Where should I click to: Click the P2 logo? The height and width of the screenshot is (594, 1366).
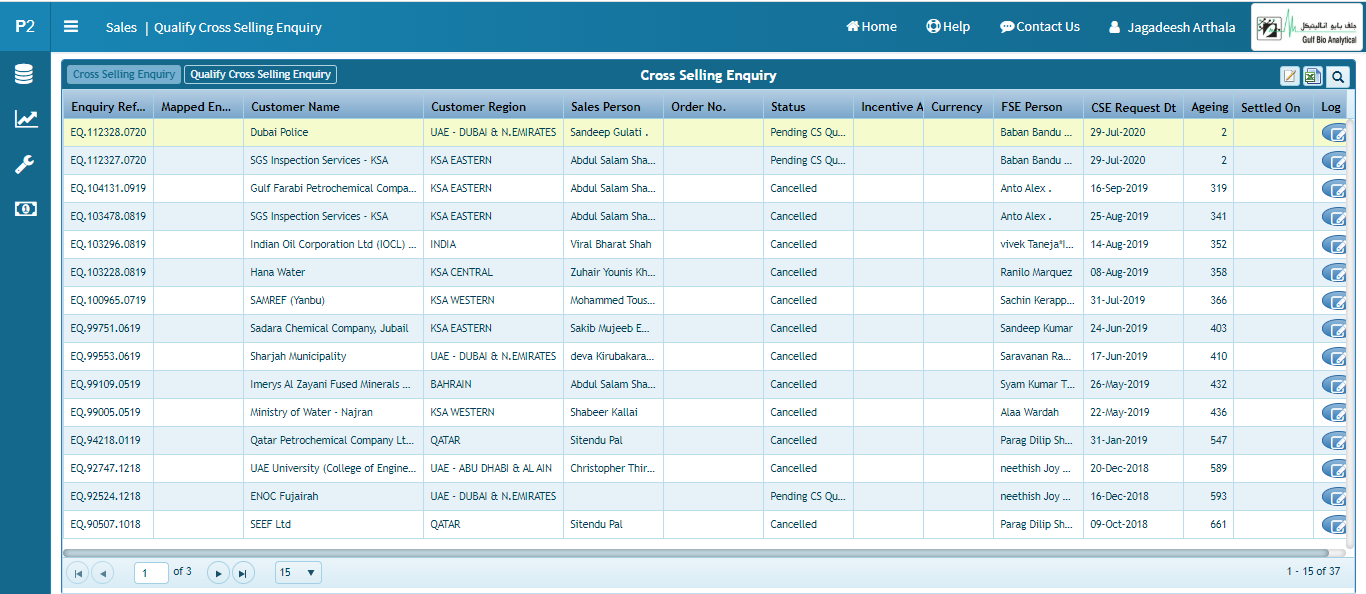pyautogui.click(x=25, y=27)
